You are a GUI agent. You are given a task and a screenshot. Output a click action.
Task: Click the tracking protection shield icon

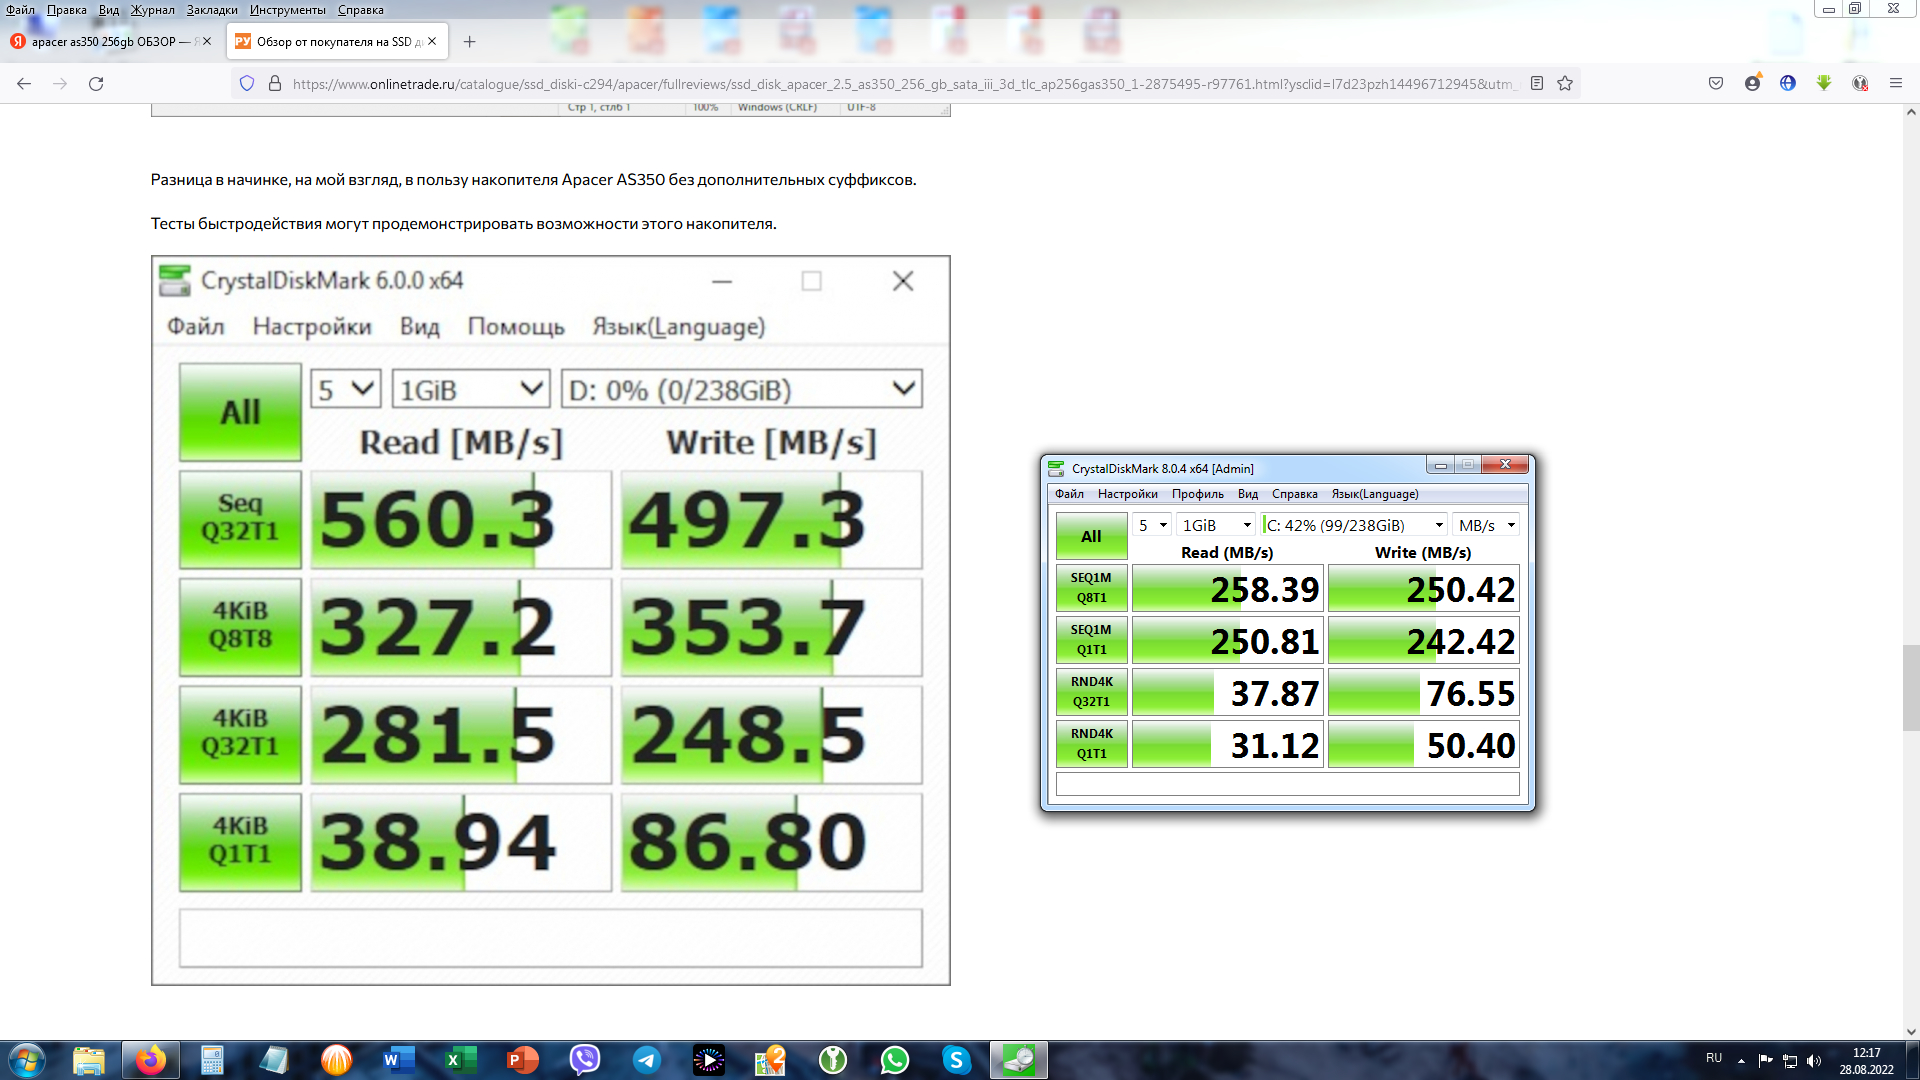tap(247, 84)
